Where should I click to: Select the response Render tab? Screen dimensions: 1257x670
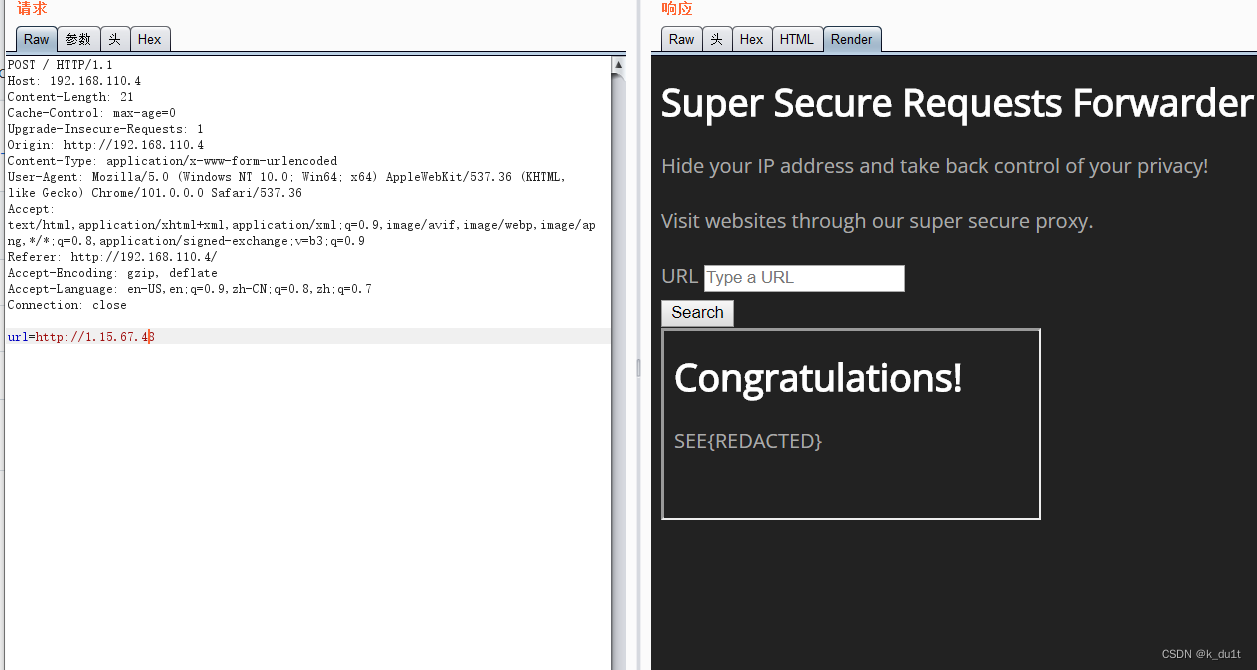[x=852, y=39]
